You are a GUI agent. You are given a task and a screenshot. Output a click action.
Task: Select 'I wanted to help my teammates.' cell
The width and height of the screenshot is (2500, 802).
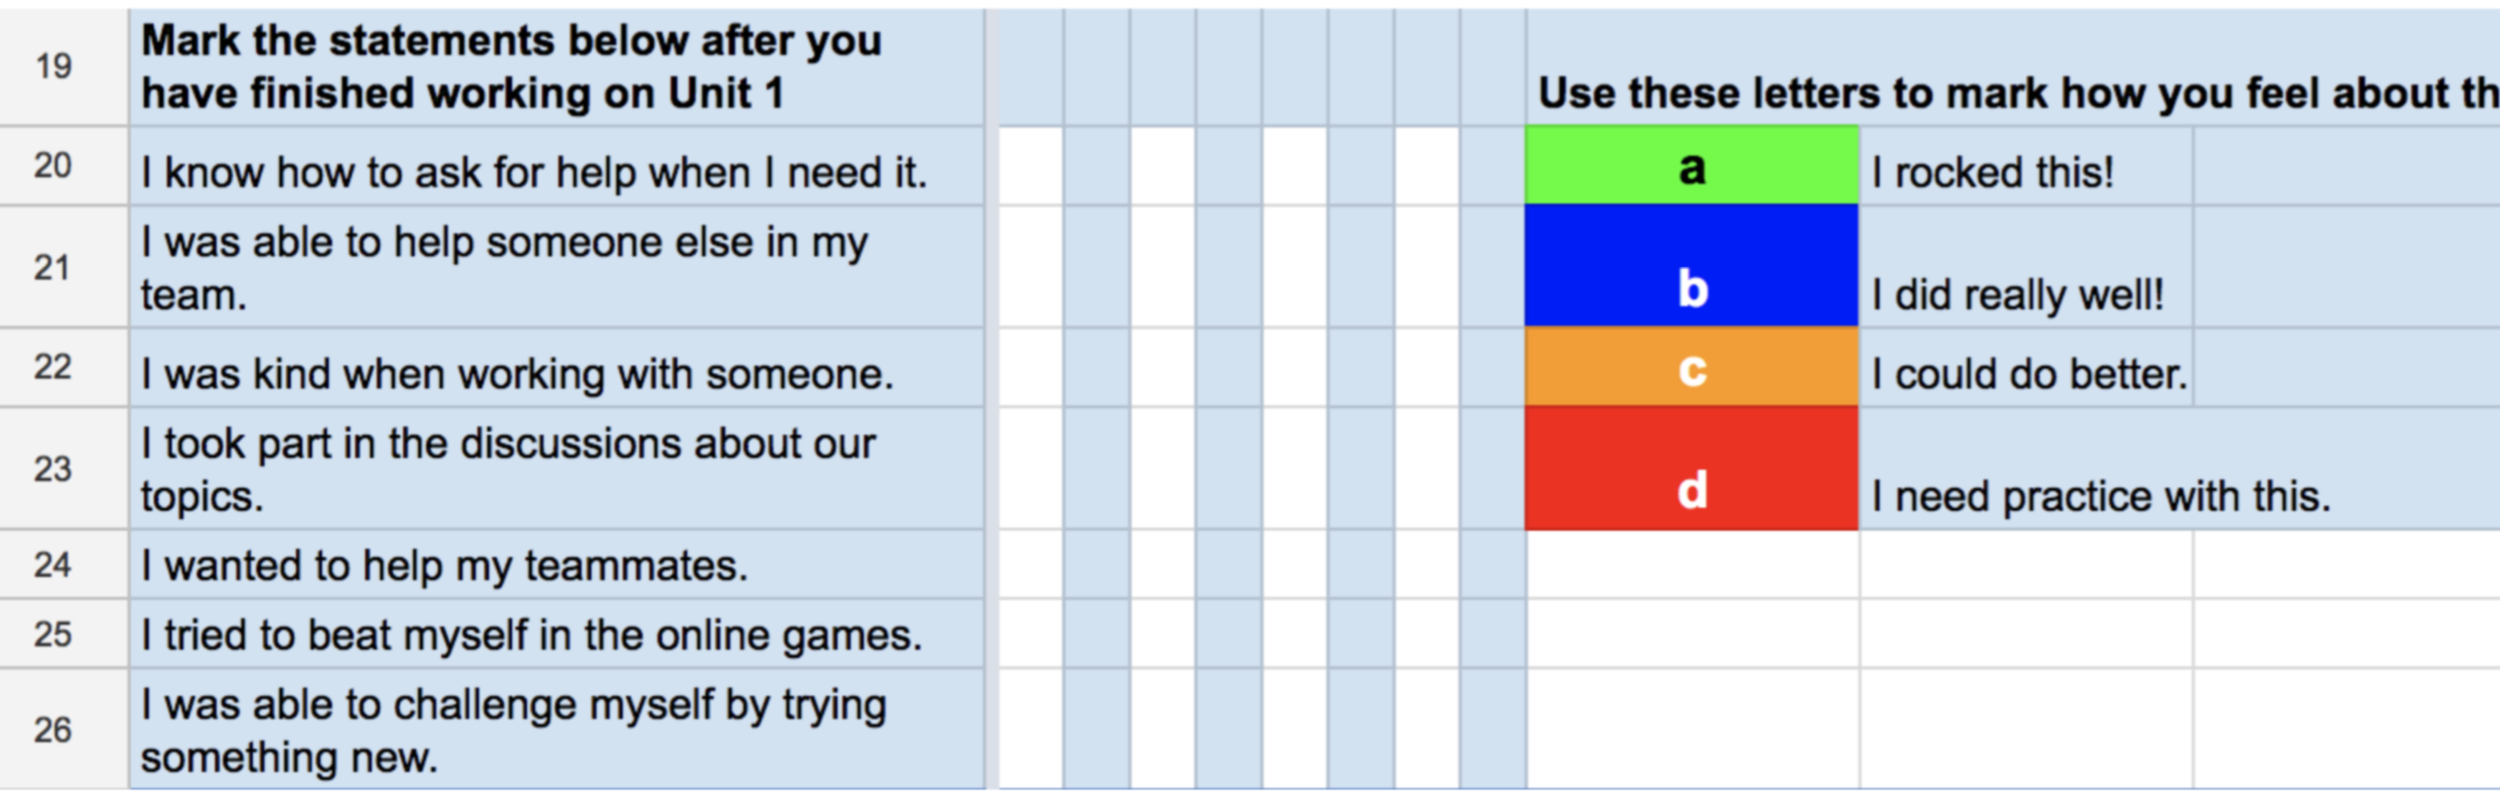pyautogui.click(x=556, y=565)
